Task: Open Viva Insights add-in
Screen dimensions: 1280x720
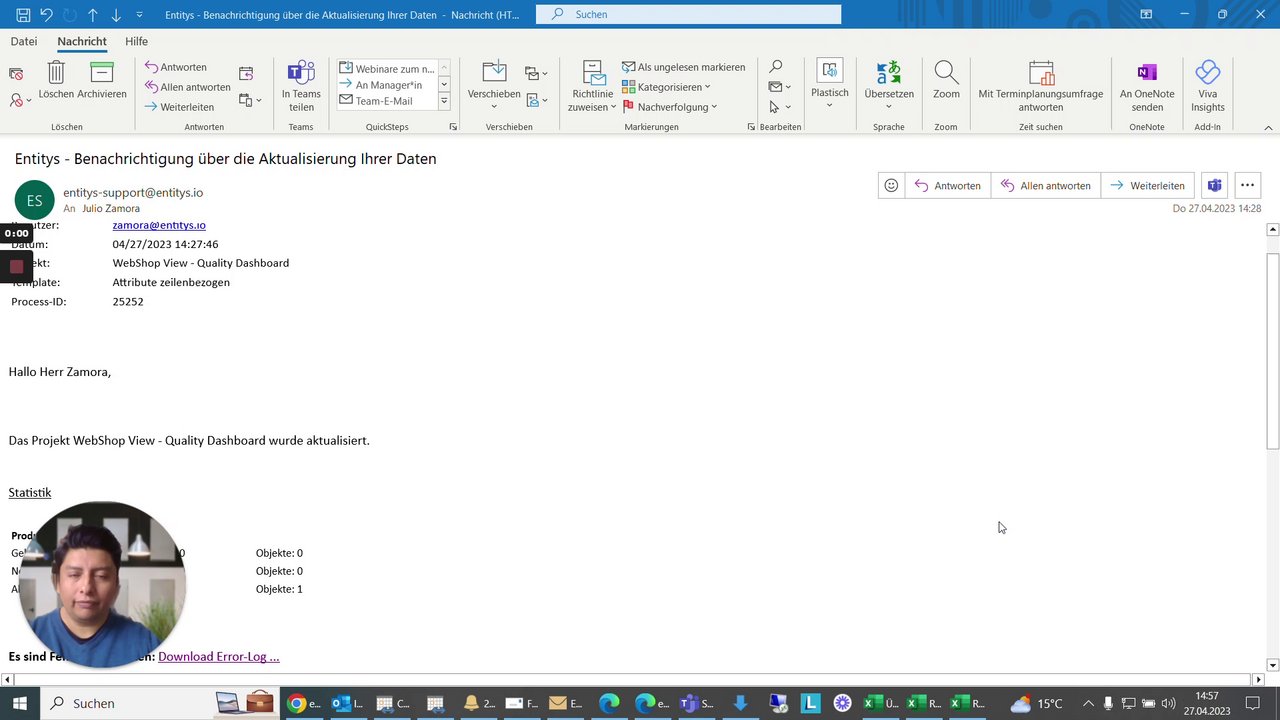Action: [1207, 86]
